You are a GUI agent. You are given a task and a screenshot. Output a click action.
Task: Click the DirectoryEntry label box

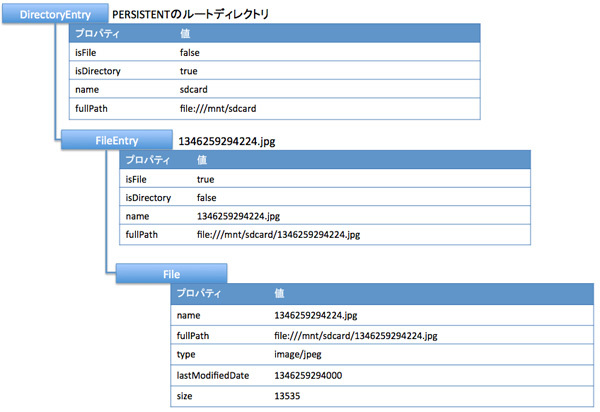click(55, 14)
